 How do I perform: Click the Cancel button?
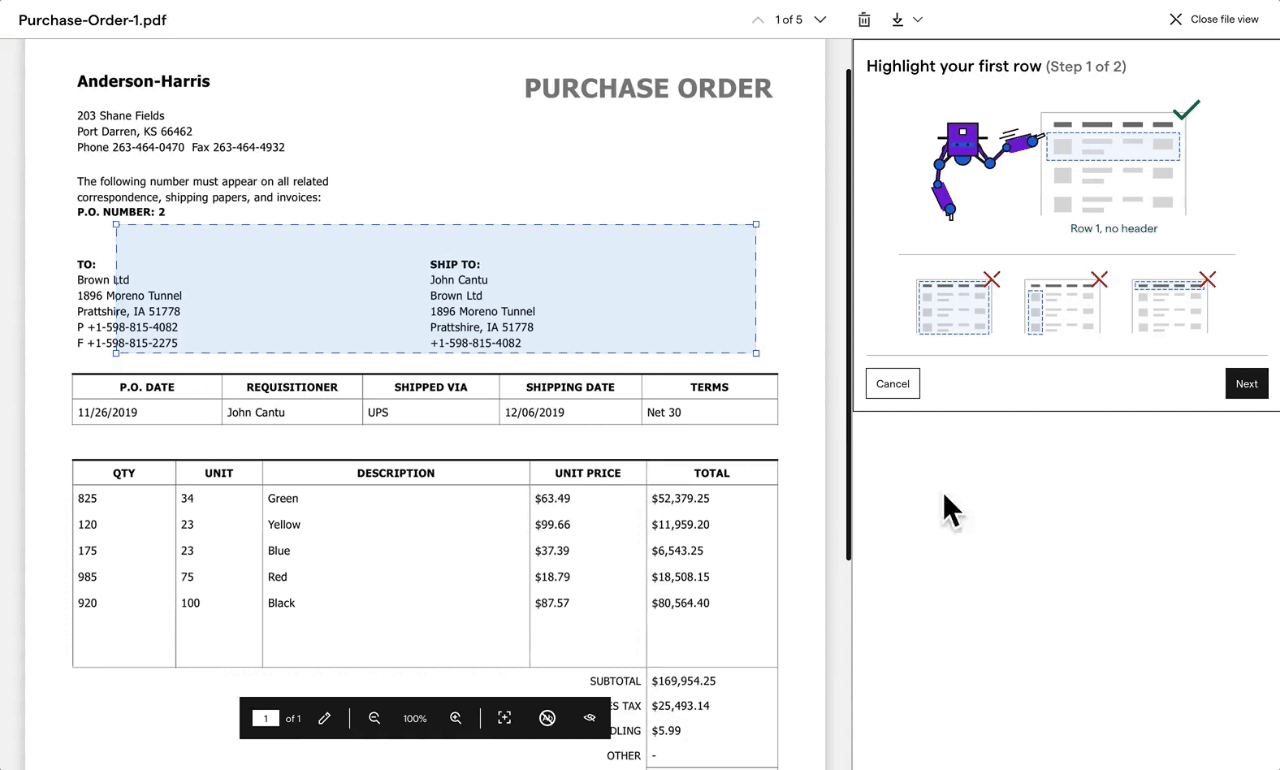893,384
